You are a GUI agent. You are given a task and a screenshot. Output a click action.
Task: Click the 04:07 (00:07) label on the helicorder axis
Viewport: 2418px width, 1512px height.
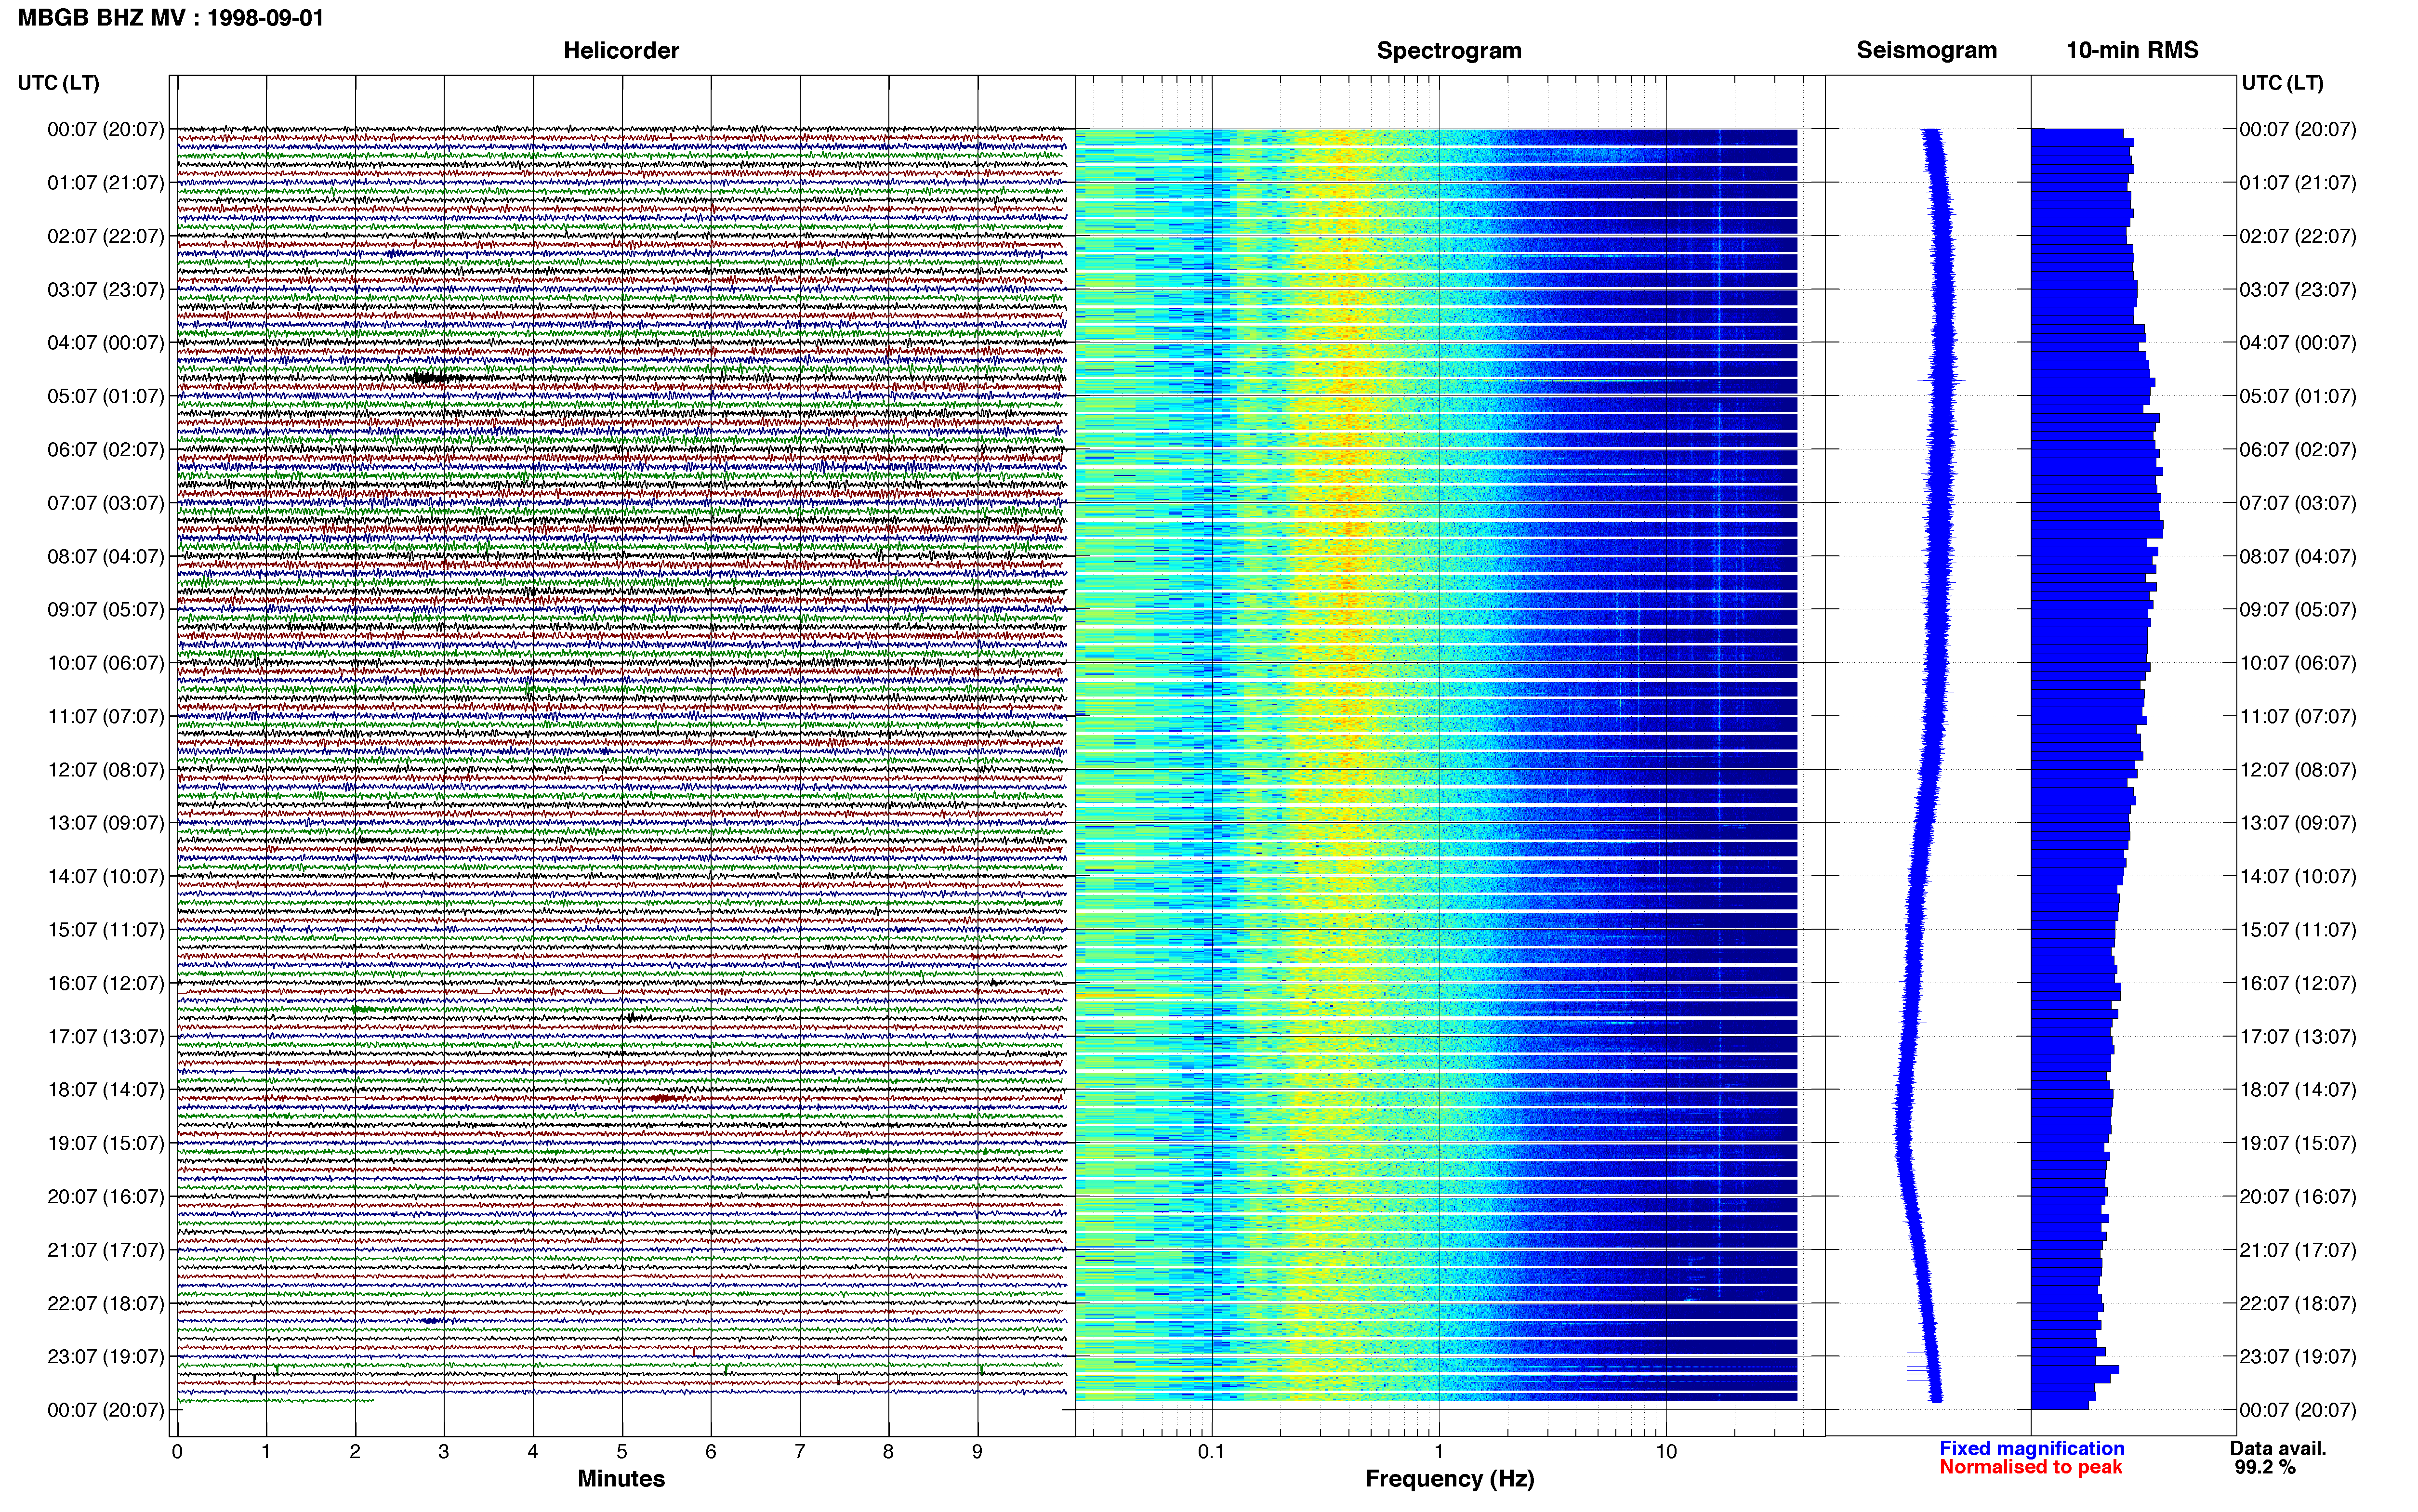point(106,343)
